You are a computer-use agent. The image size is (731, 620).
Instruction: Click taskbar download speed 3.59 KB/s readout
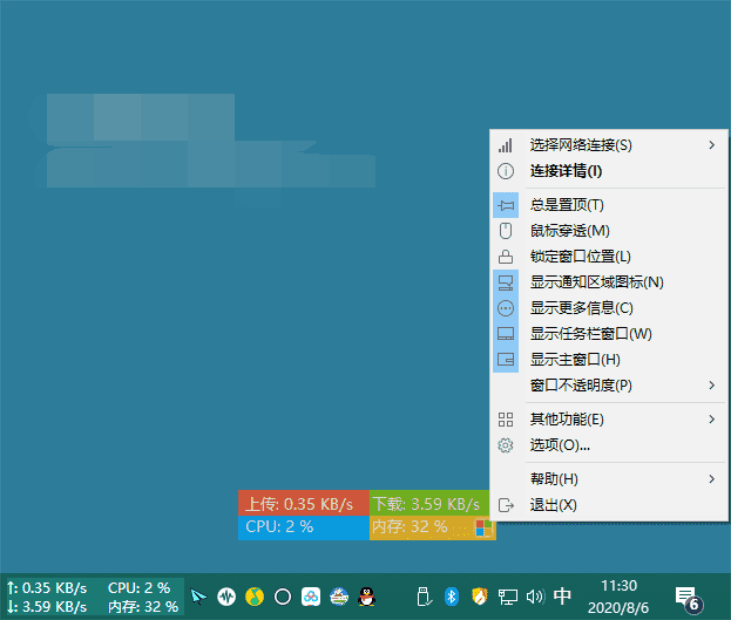click(47, 607)
